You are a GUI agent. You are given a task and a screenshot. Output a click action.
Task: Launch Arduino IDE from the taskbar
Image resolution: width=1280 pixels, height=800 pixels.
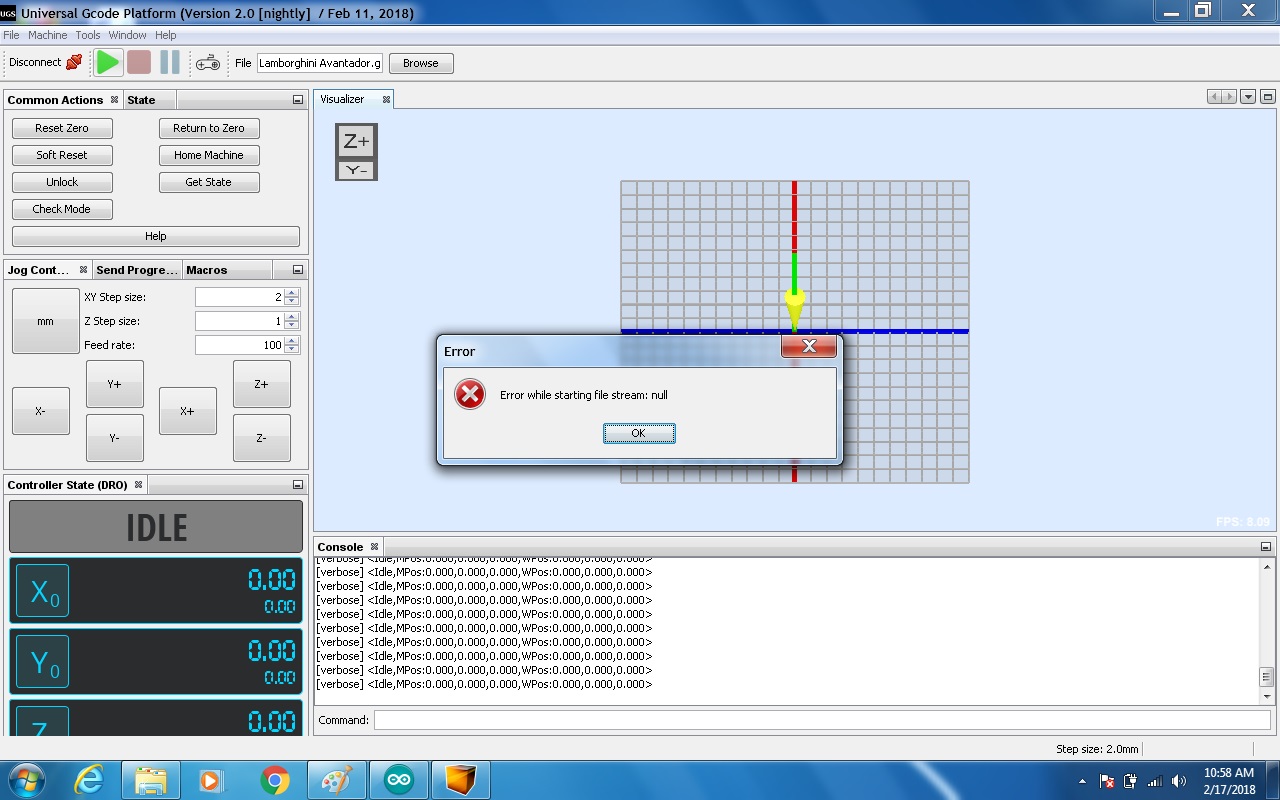pos(397,778)
